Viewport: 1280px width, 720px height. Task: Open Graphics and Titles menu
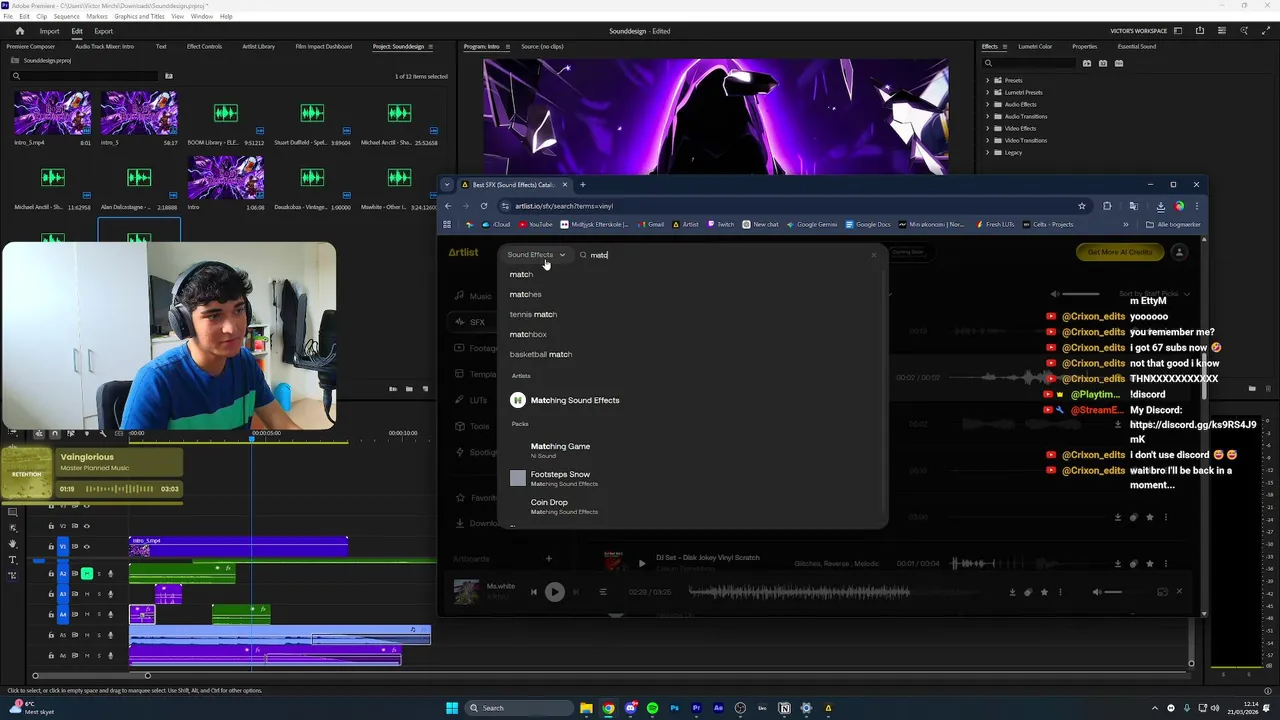pos(139,16)
